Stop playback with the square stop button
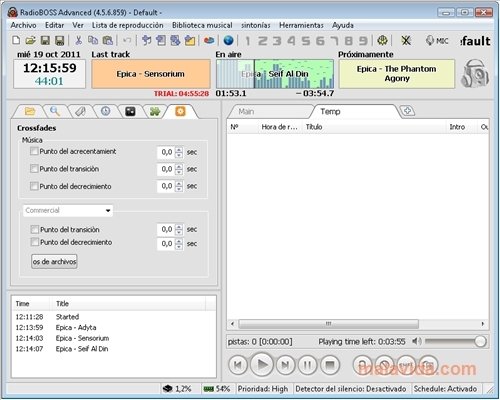The width and height of the screenshot is (500, 400). [330, 365]
